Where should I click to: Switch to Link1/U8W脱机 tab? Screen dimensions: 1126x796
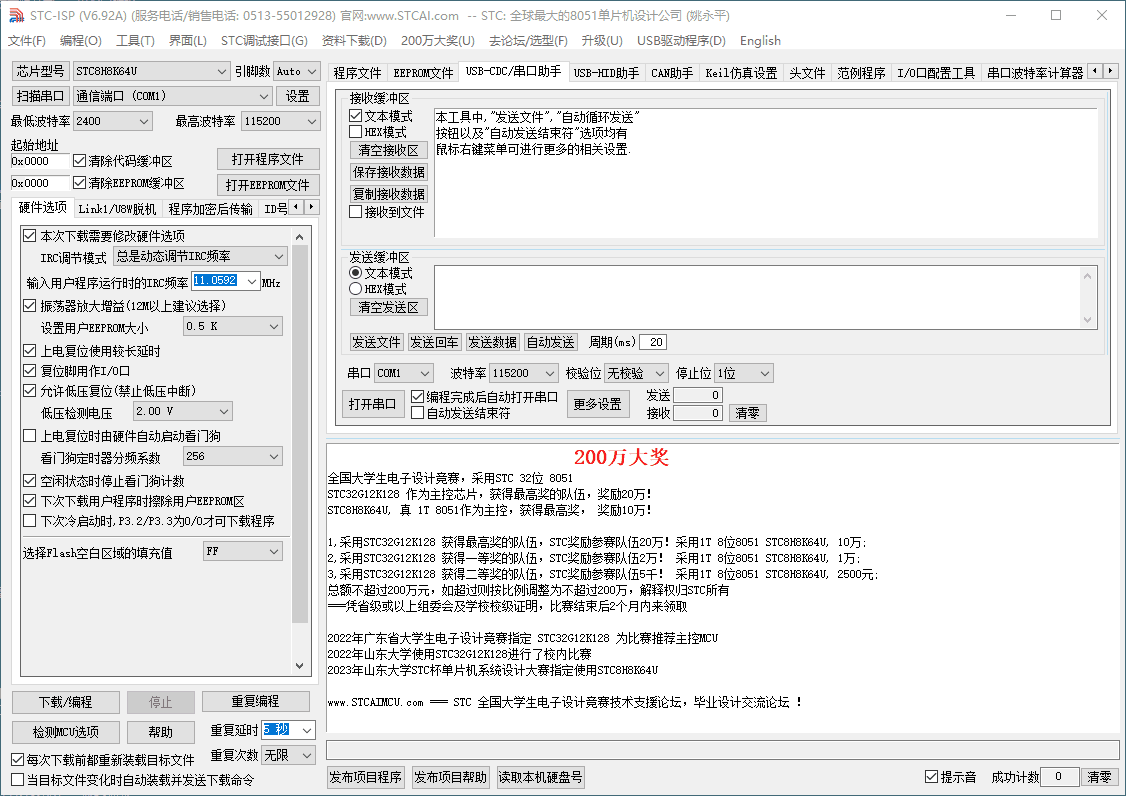click(x=117, y=208)
